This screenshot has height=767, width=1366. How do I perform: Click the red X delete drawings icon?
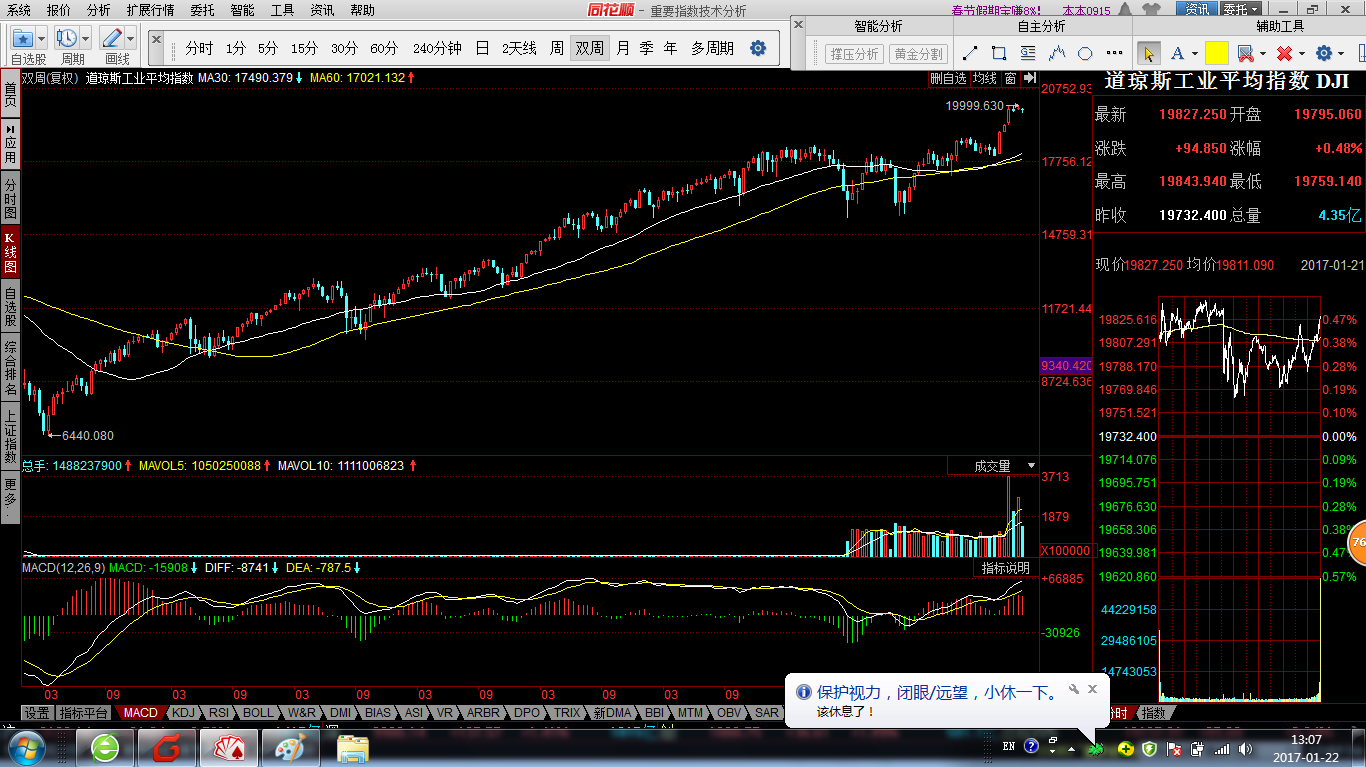[1285, 53]
